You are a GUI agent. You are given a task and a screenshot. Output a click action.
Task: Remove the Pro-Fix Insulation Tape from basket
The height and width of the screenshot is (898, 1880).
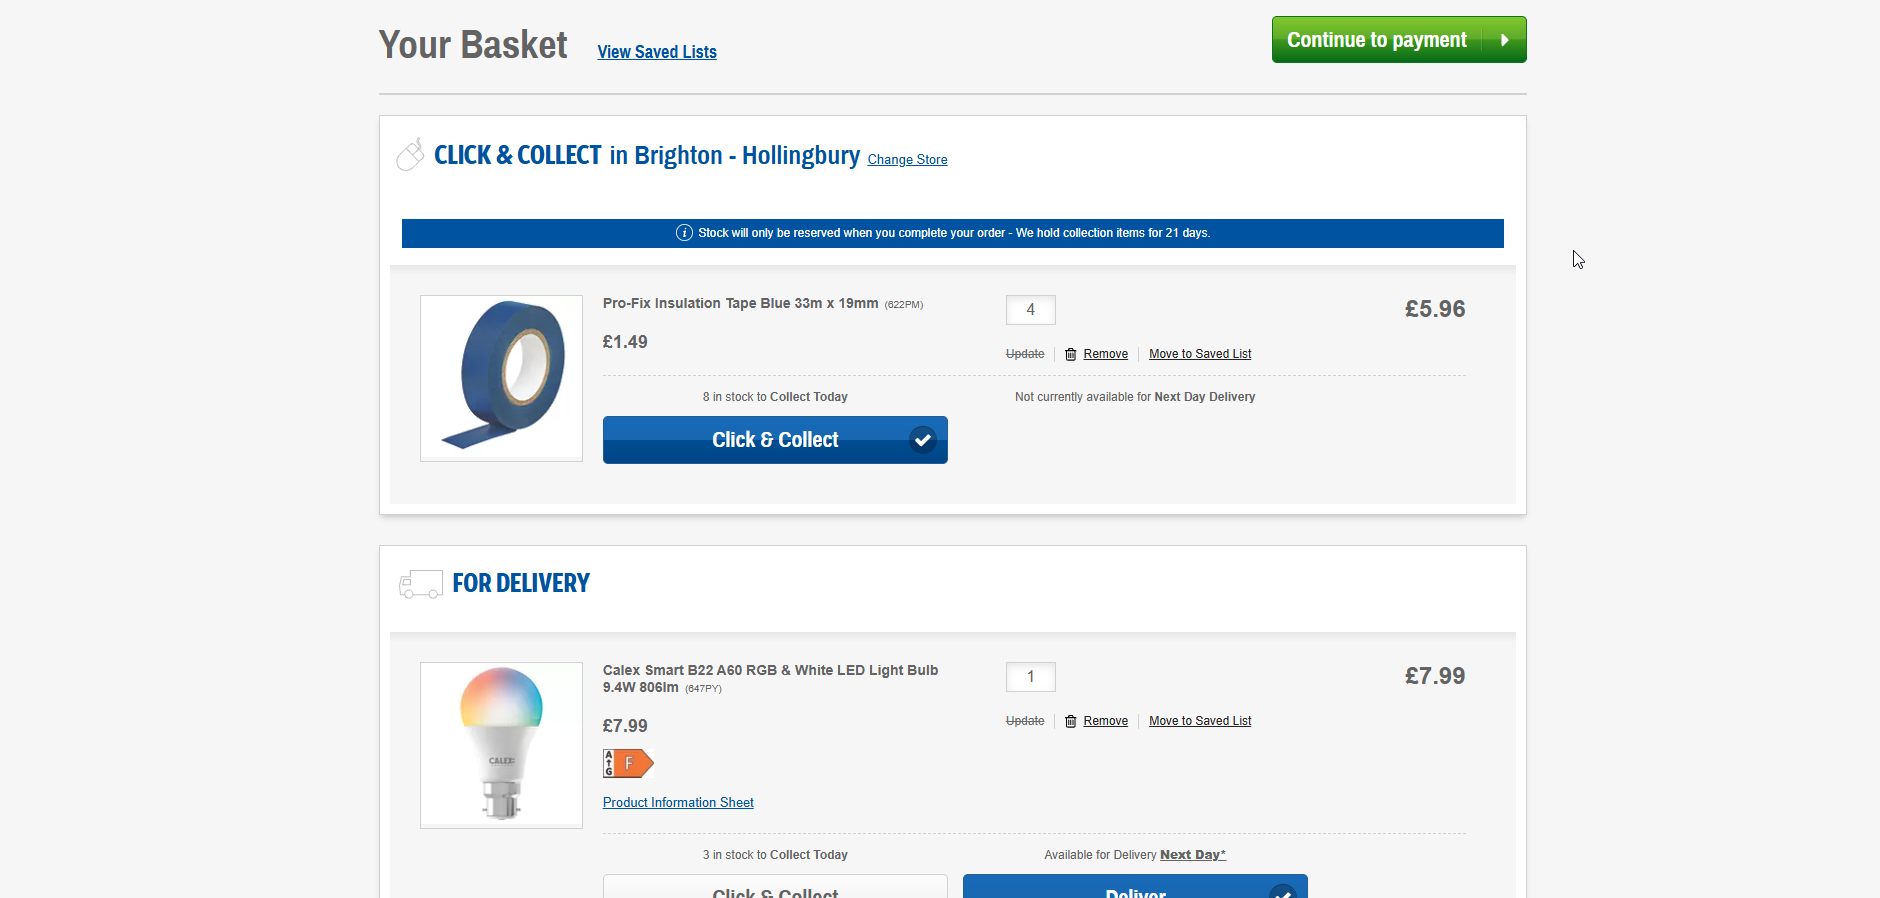point(1105,354)
